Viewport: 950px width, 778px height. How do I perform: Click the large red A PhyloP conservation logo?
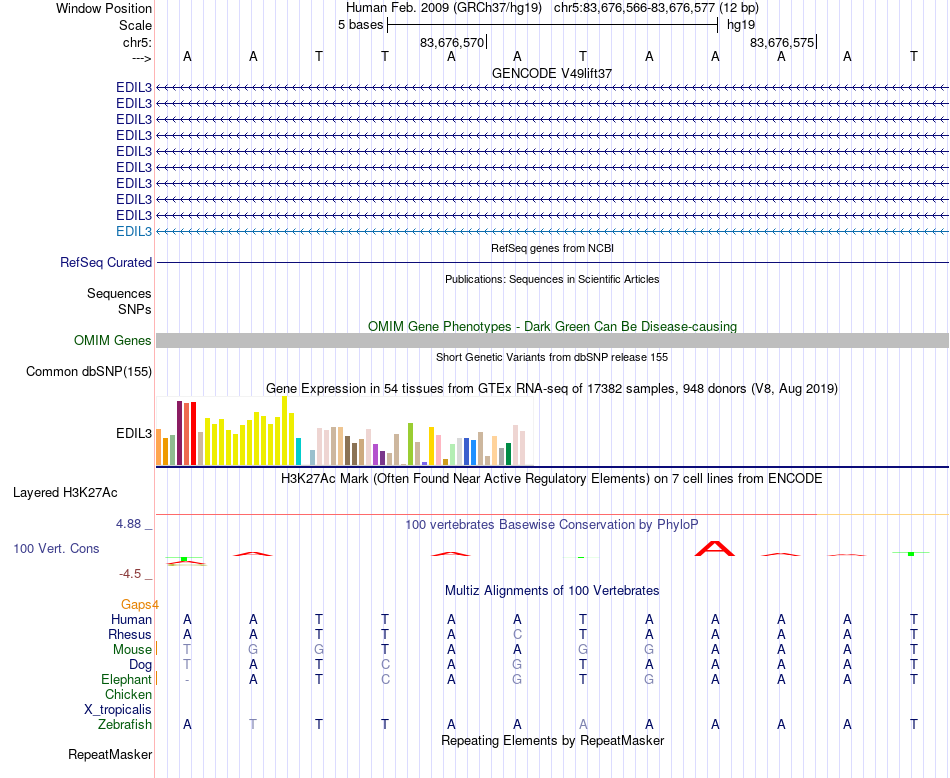715,548
